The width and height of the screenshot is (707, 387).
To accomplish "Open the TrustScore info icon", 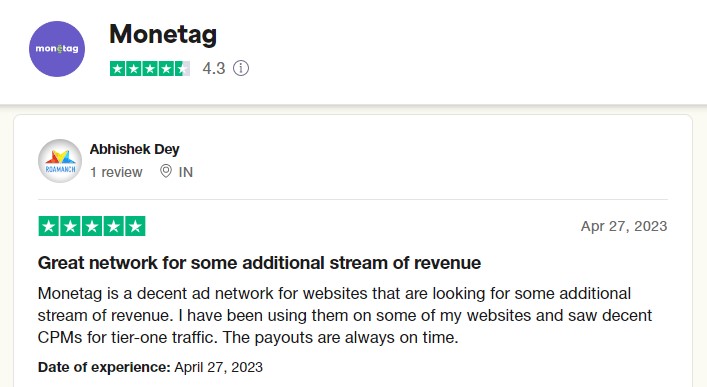I will pyautogui.click(x=241, y=69).
